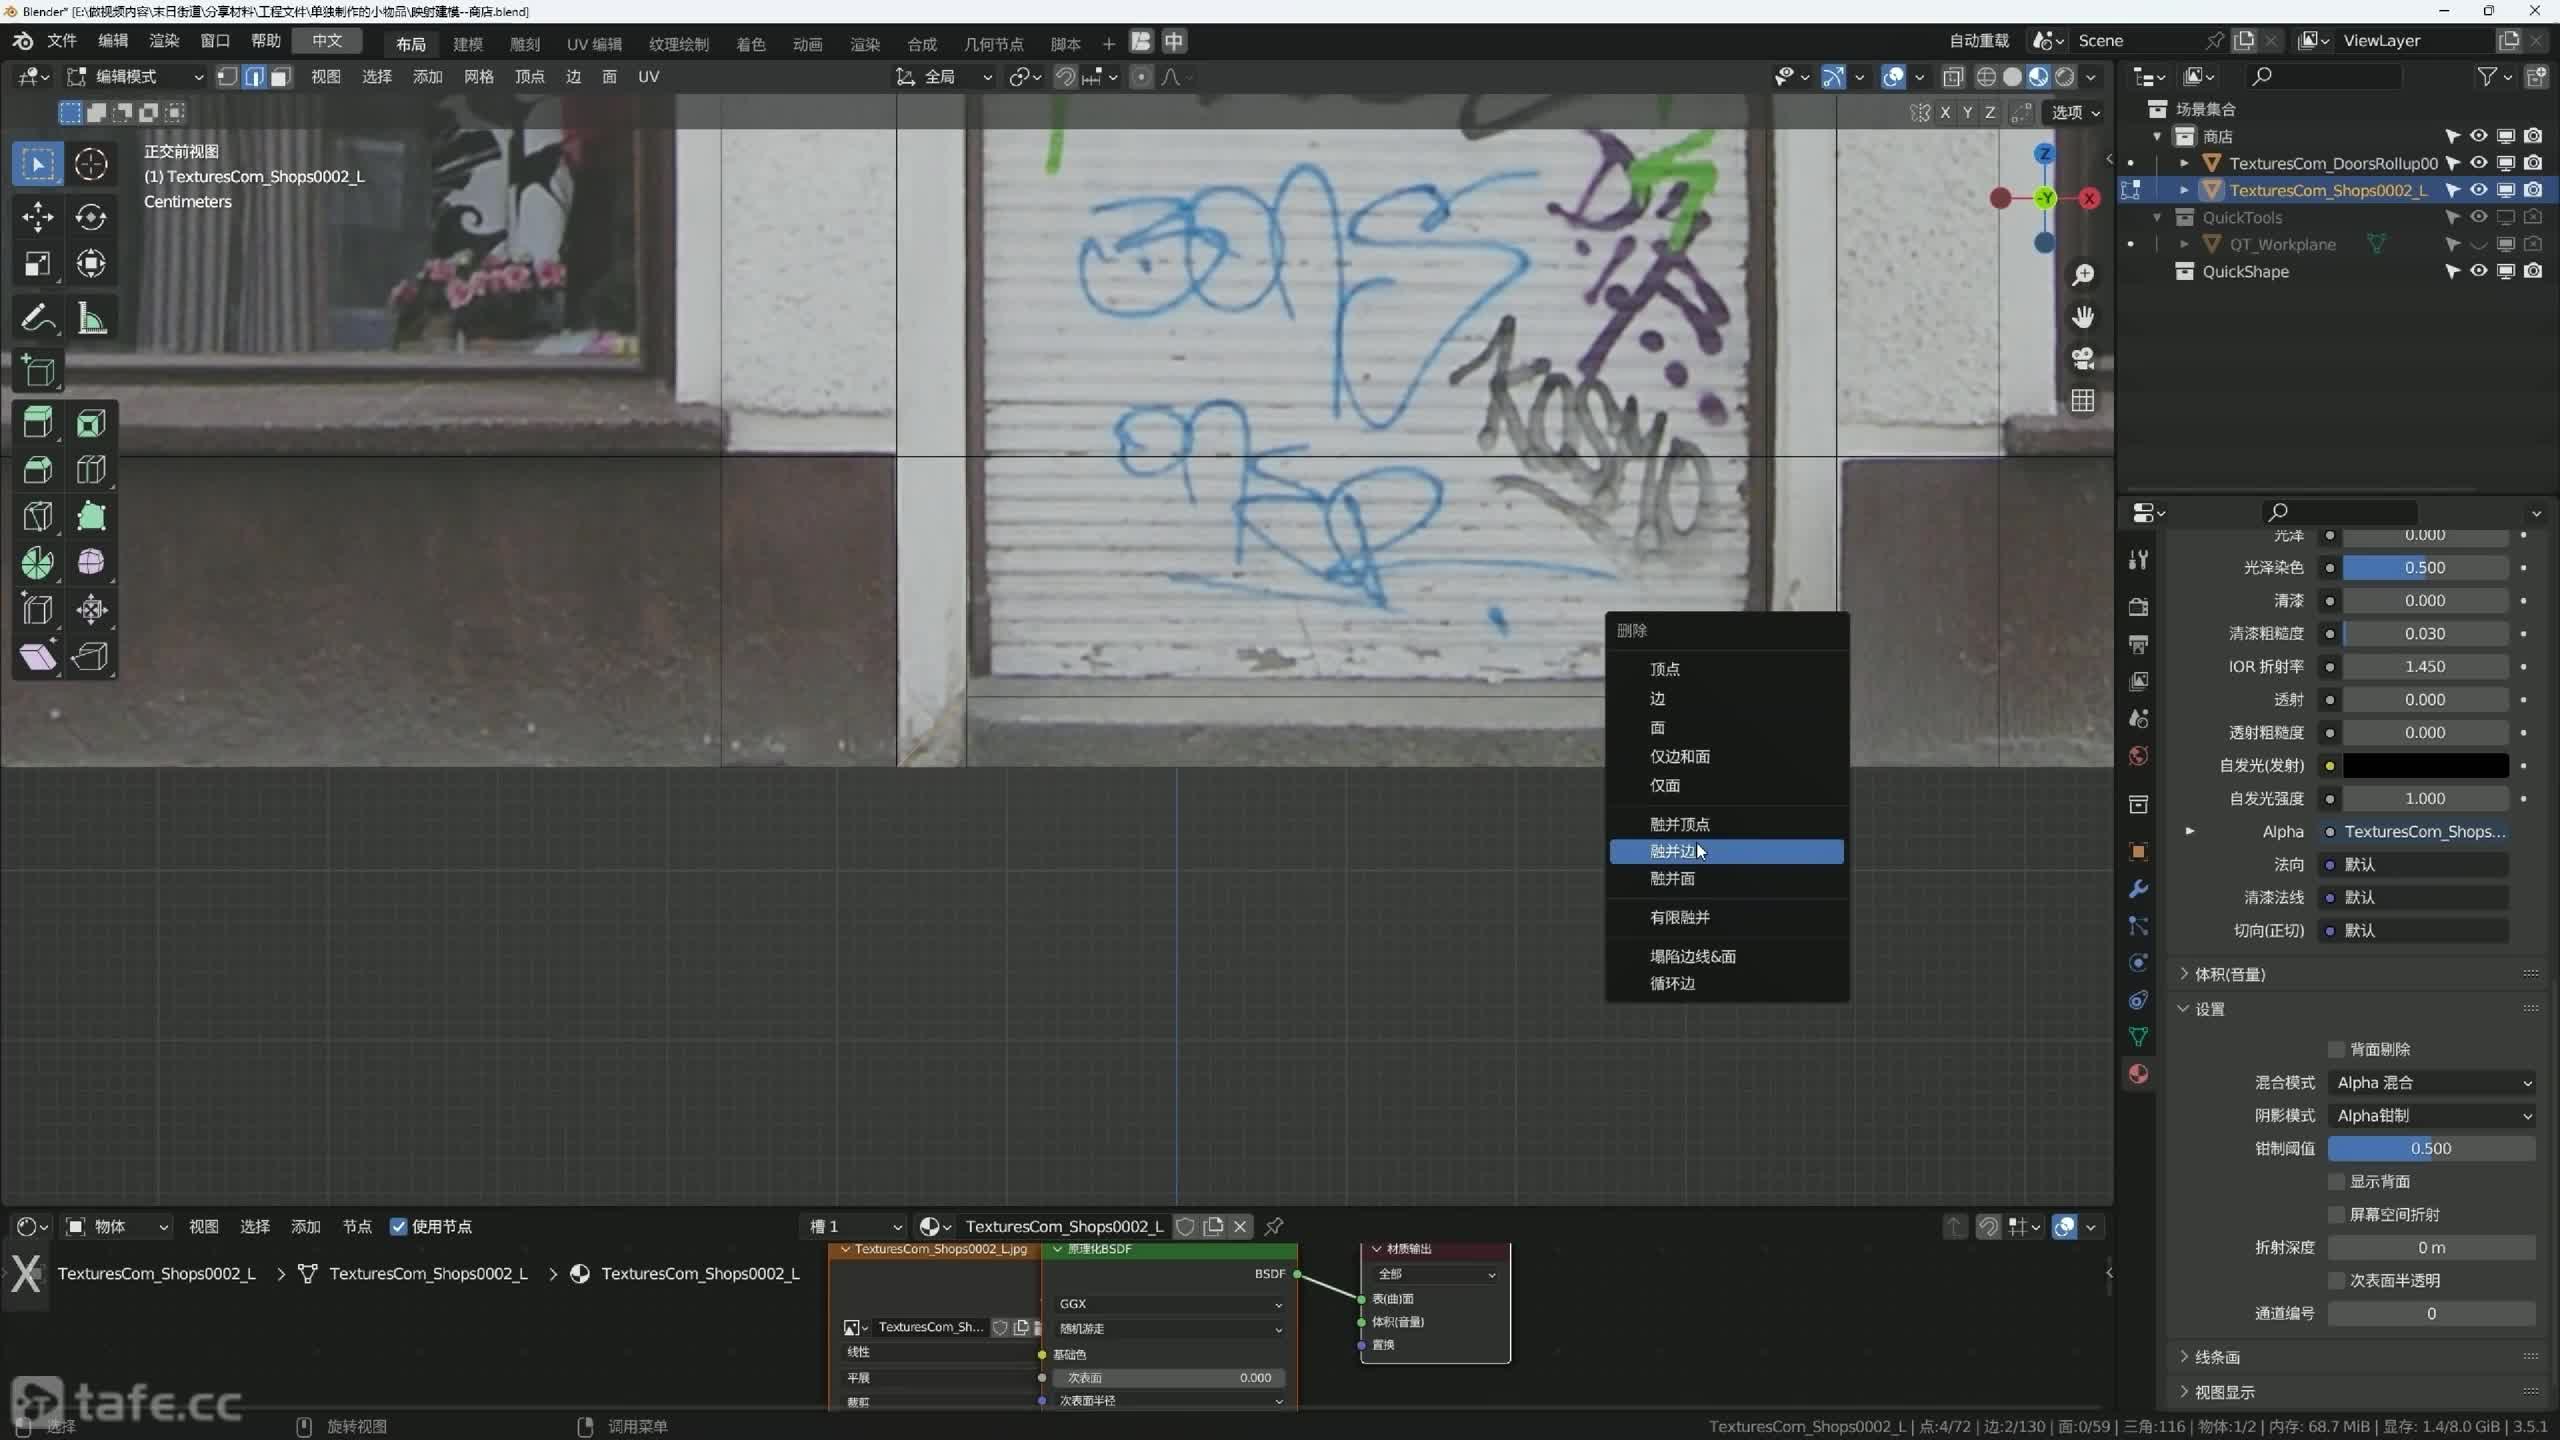The height and width of the screenshot is (1440, 2560).
Task: Select the Scale tool
Action: click(x=37, y=264)
